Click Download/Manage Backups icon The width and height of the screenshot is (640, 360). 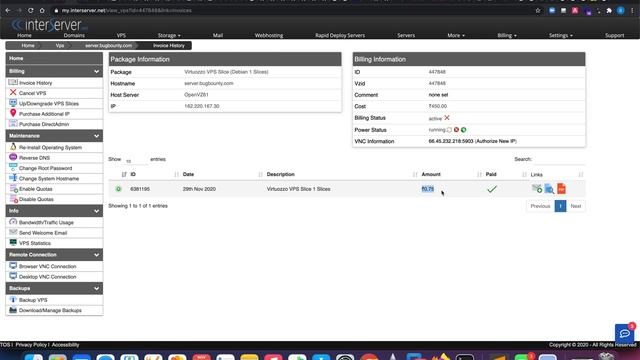(13, 310)
